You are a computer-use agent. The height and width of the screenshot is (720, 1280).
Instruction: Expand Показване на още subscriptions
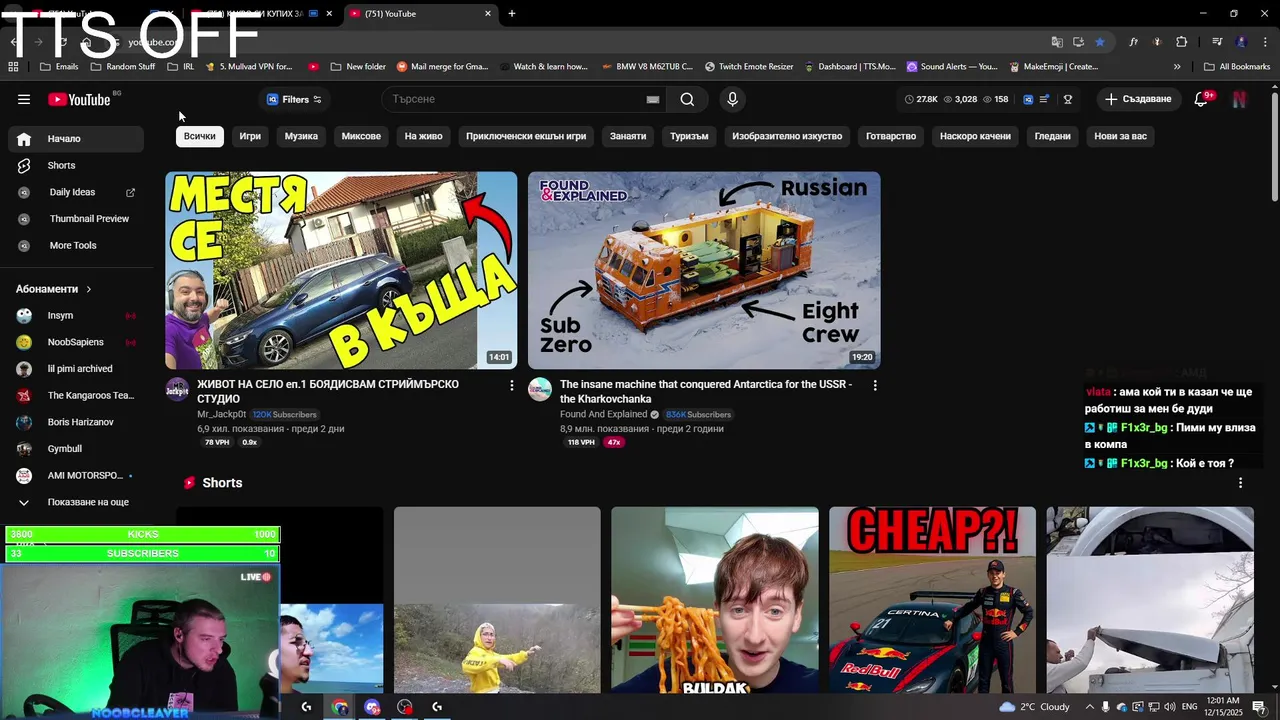click(76, 502)
